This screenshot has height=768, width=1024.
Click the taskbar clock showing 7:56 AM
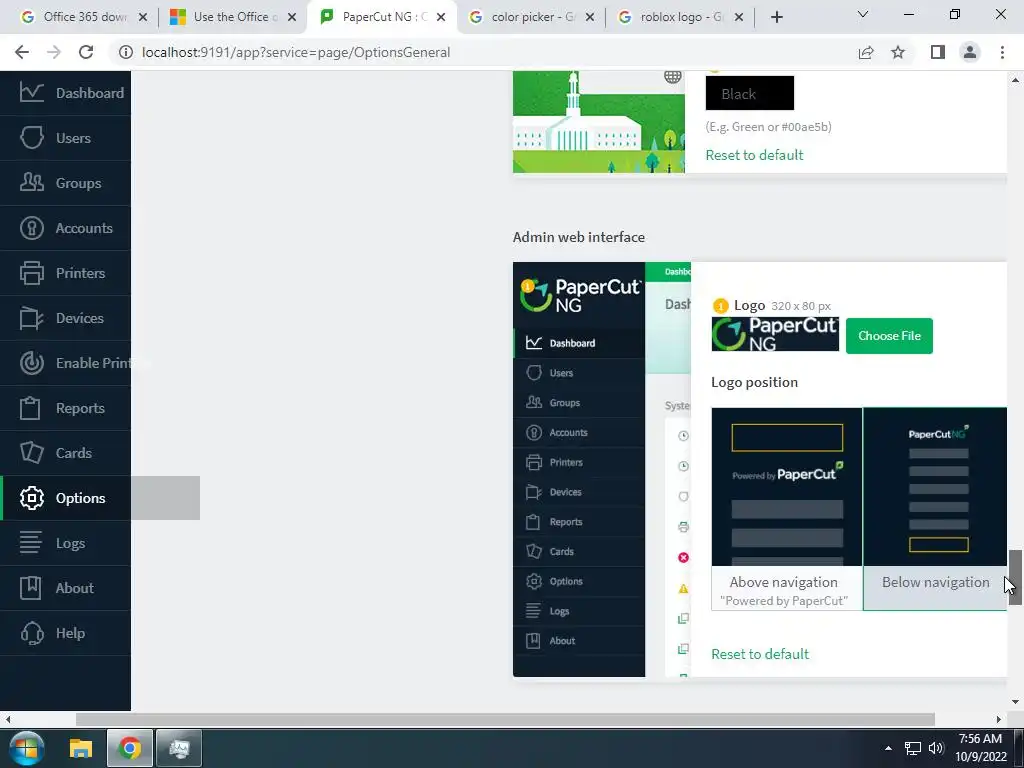980,748
